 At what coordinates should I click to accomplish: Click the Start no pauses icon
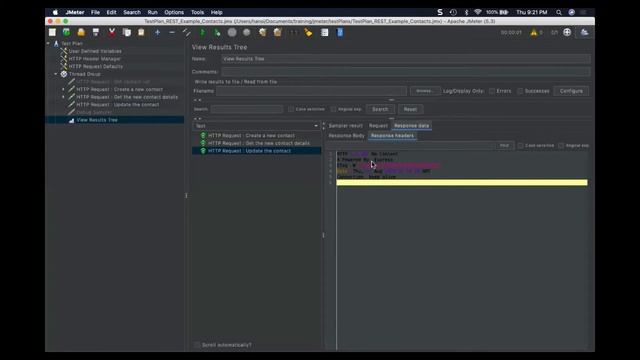pos(217,32)
